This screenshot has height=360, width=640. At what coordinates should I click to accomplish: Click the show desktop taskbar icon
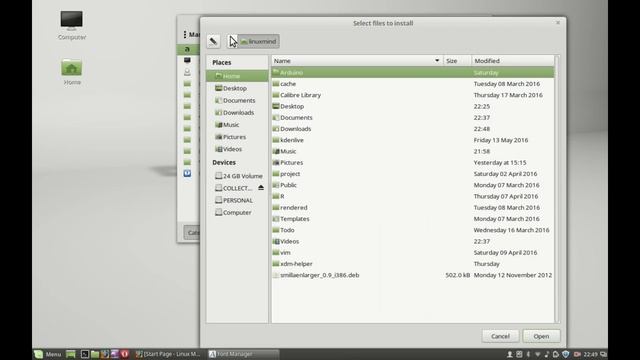click(x=71, y=354)
